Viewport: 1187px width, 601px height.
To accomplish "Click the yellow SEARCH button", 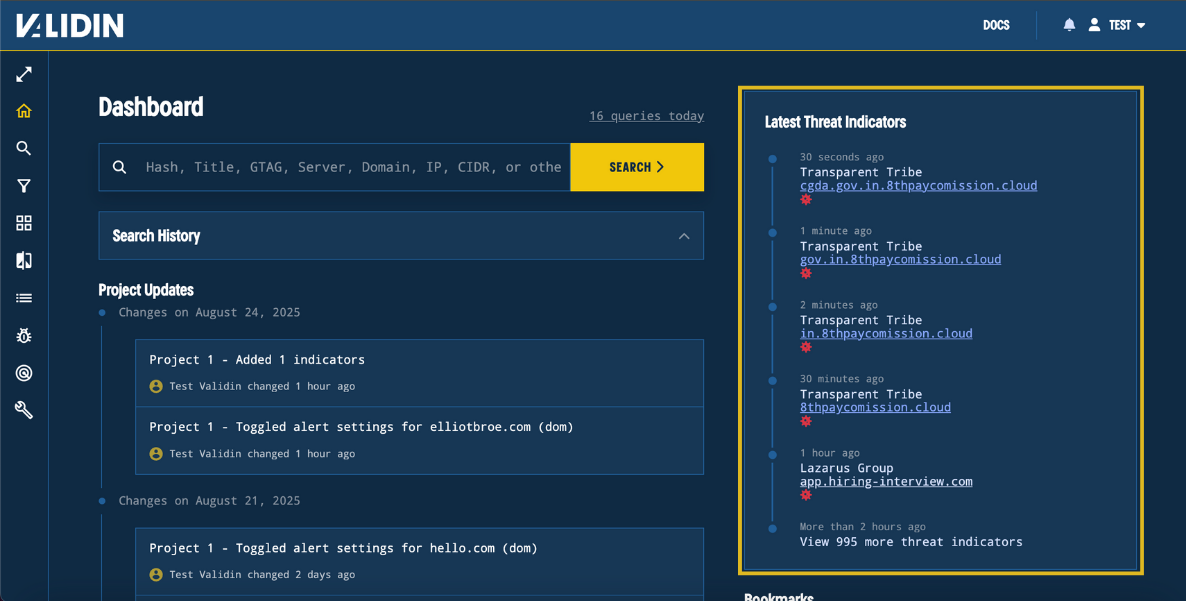I will click(x=637, y=167).
